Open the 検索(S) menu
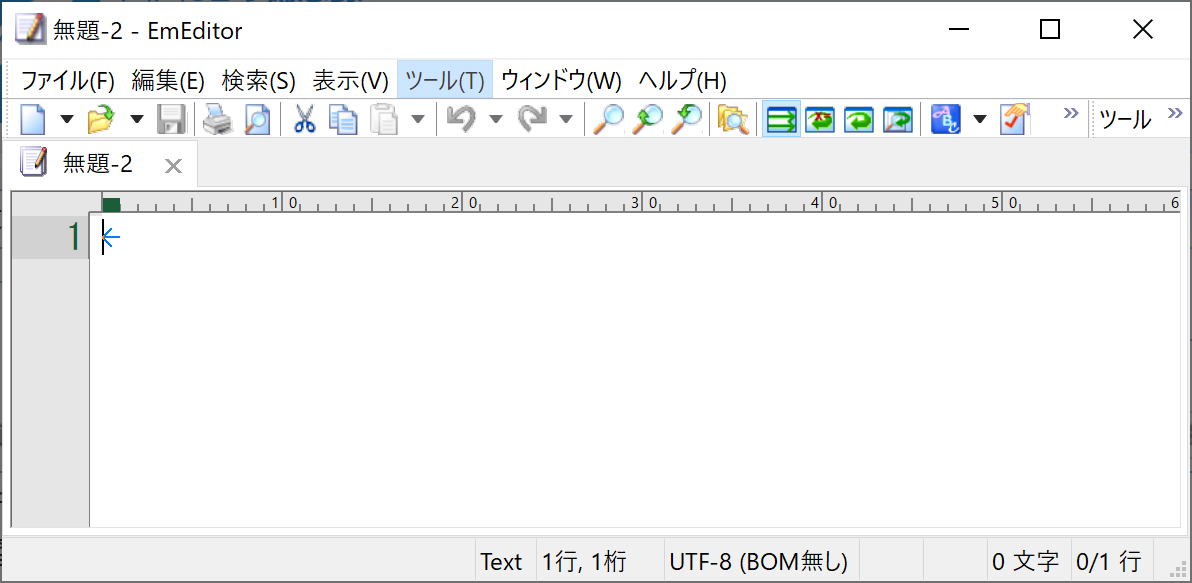Image resolution: width=1192 pixels, height=583 pixels. [x=258, y=80]
